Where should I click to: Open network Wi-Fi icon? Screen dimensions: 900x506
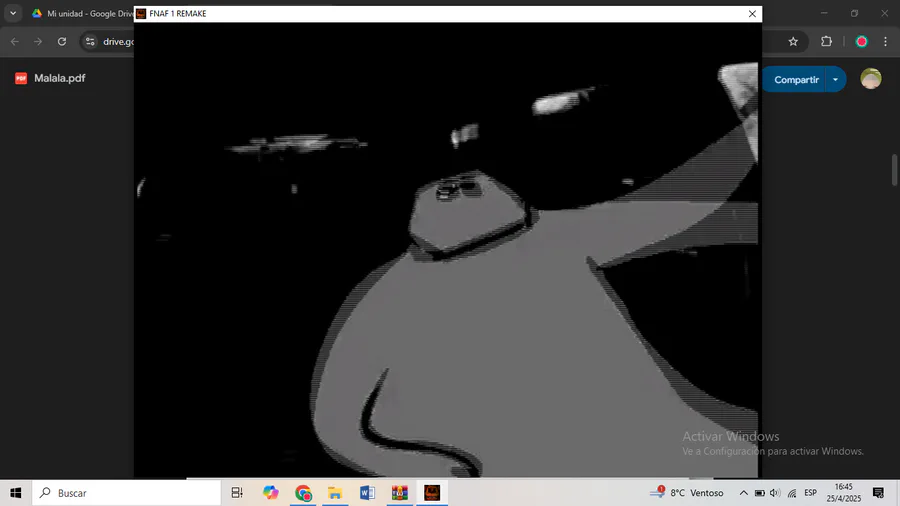[x=792, y=493]
